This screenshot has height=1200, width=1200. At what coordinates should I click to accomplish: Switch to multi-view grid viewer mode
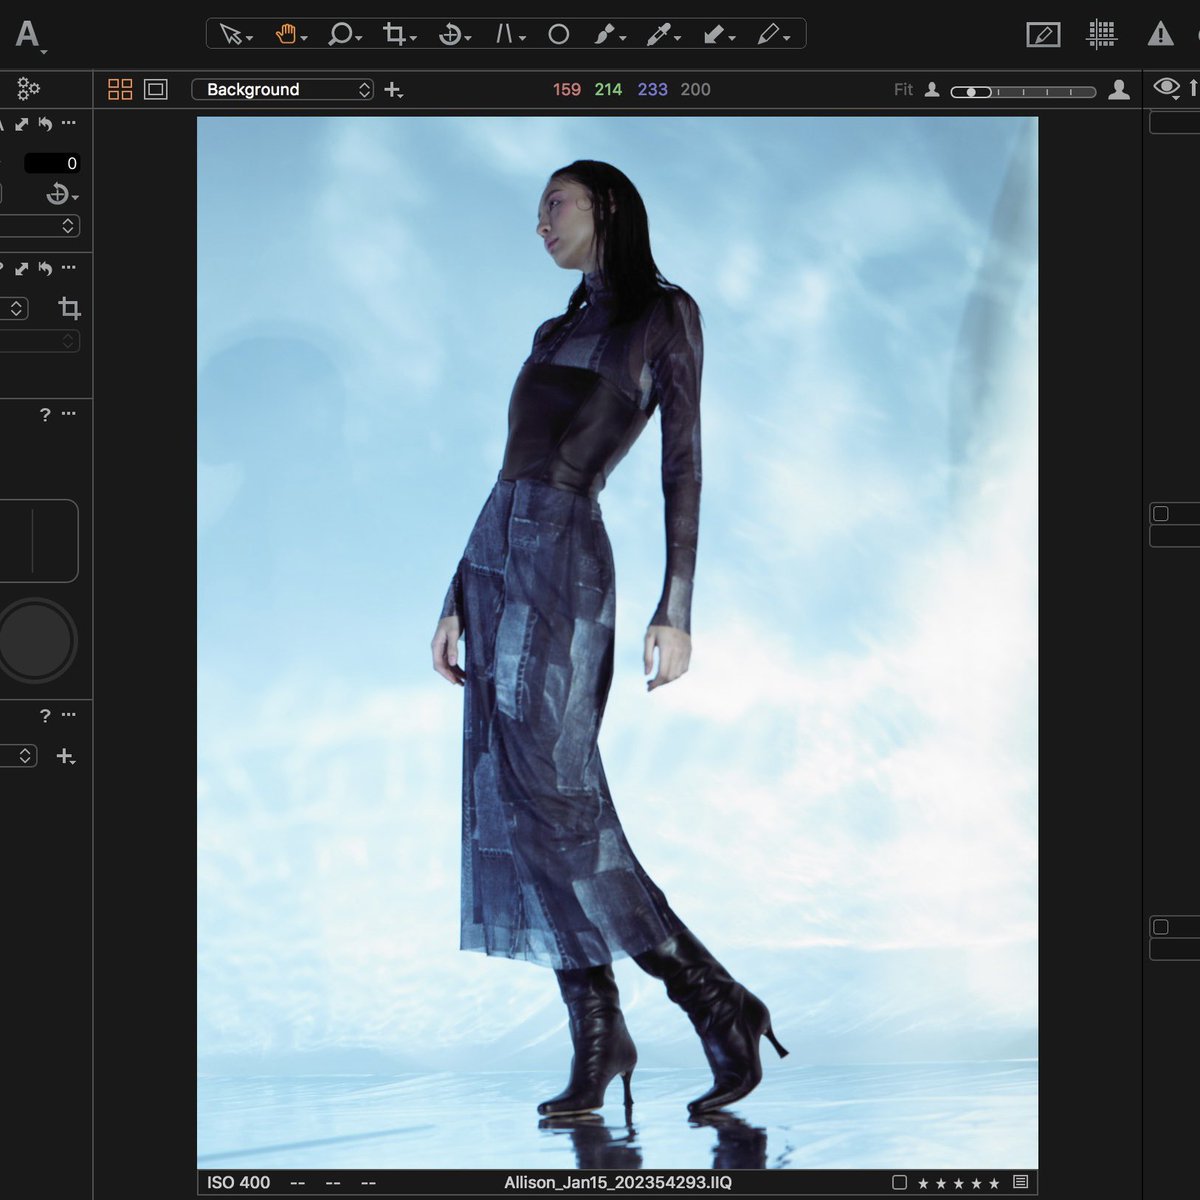(120, 89)
